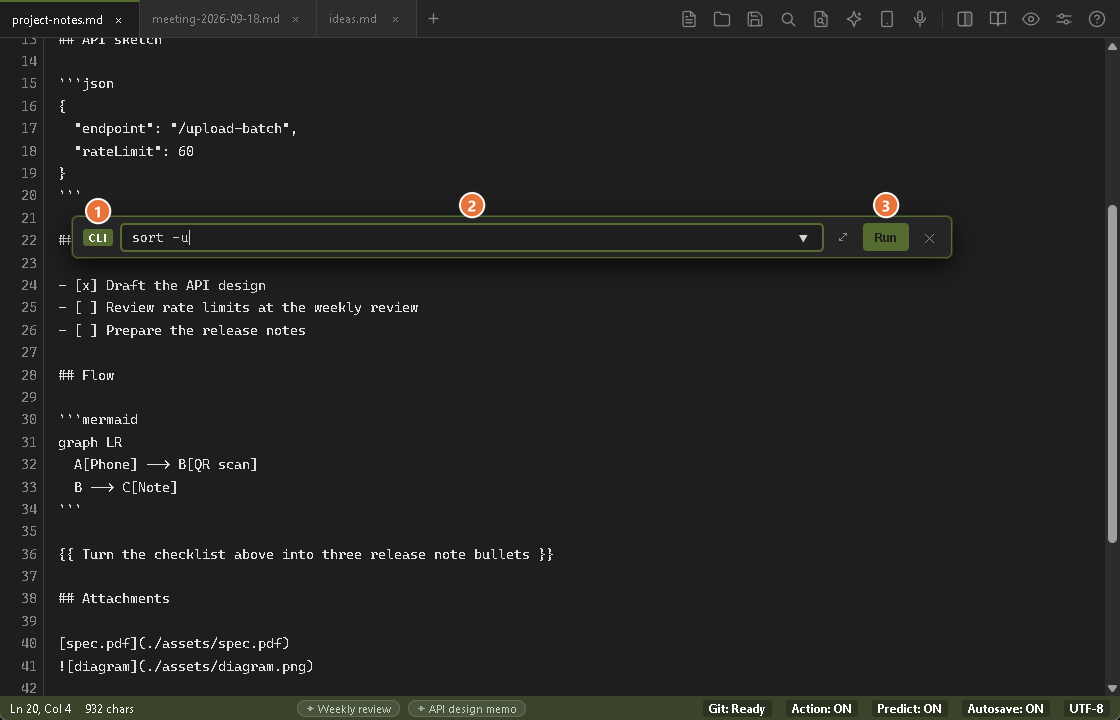The width and height of the screenshot is (1120, 720).
Task: Close the CLI command bar
Action: 929,238
